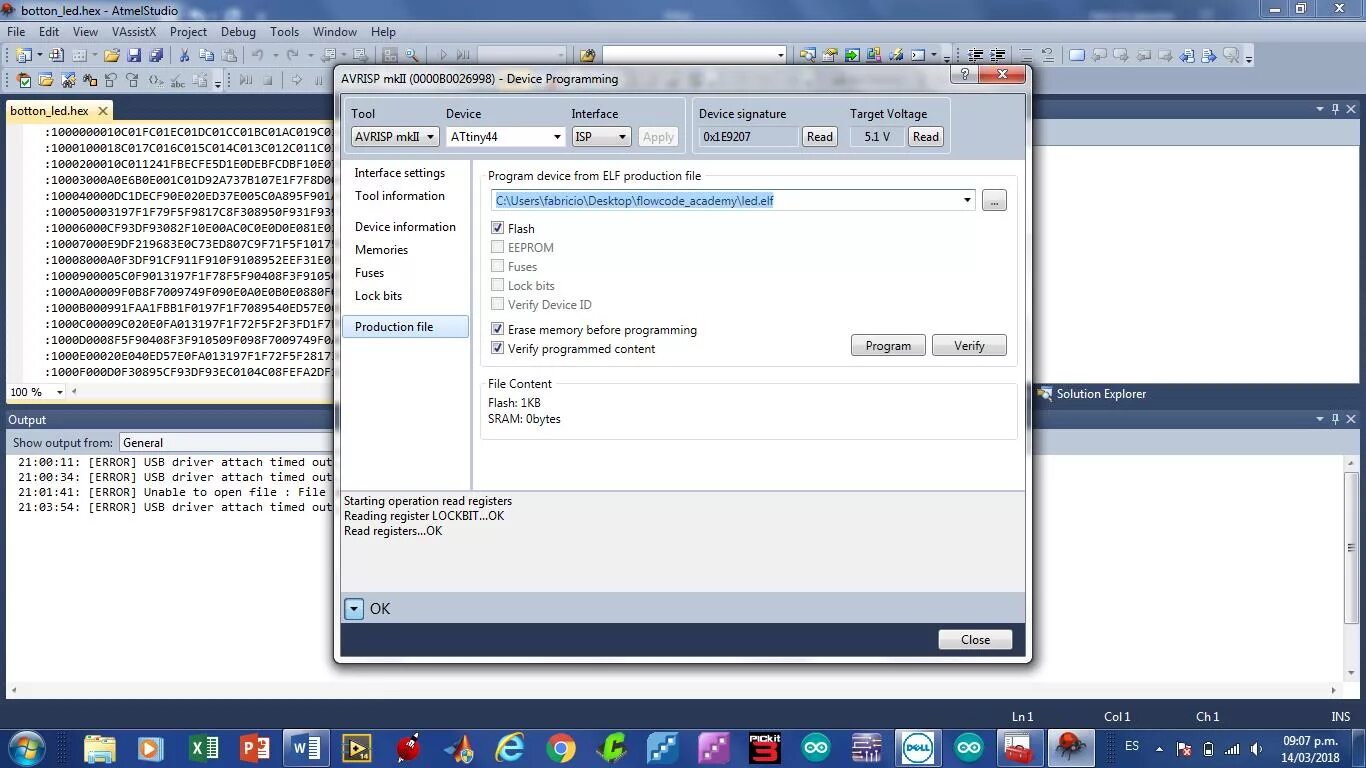Open PICkit 3 from the taskbar
The image size is (1366, 768).
[x=765, y=748]
